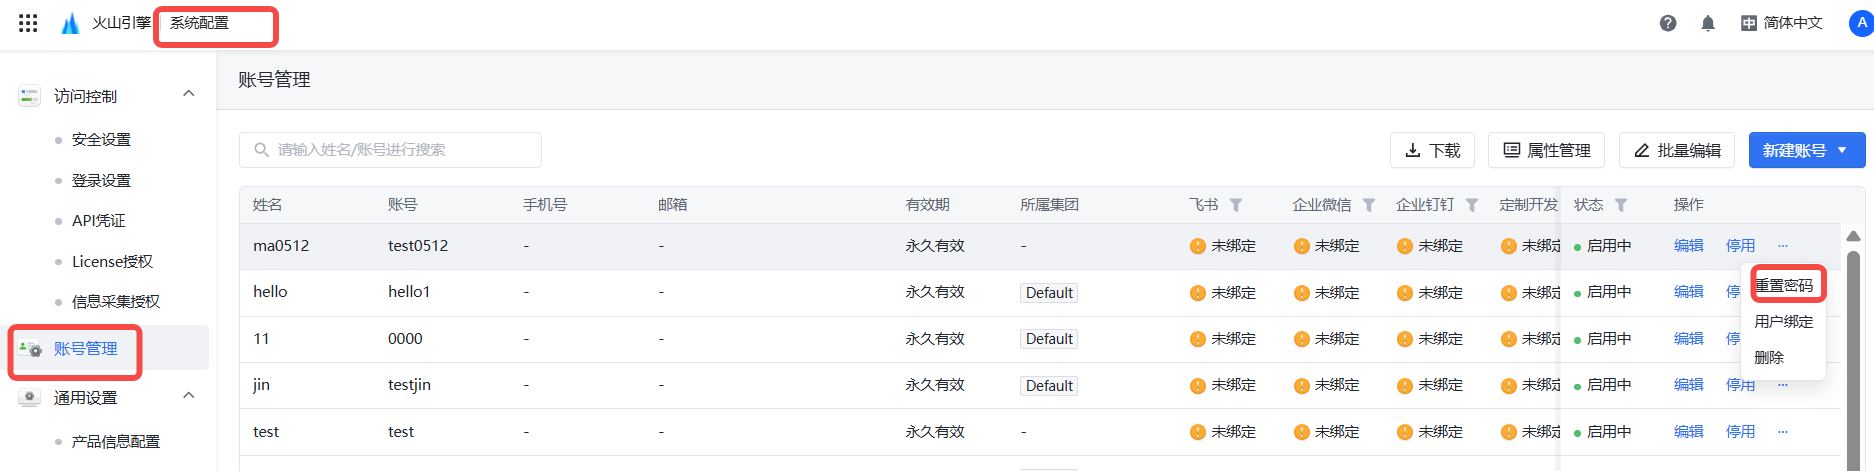Screen dimensions: 1874x471
Task: Open the app launcher grid icon
Action: 28,23
